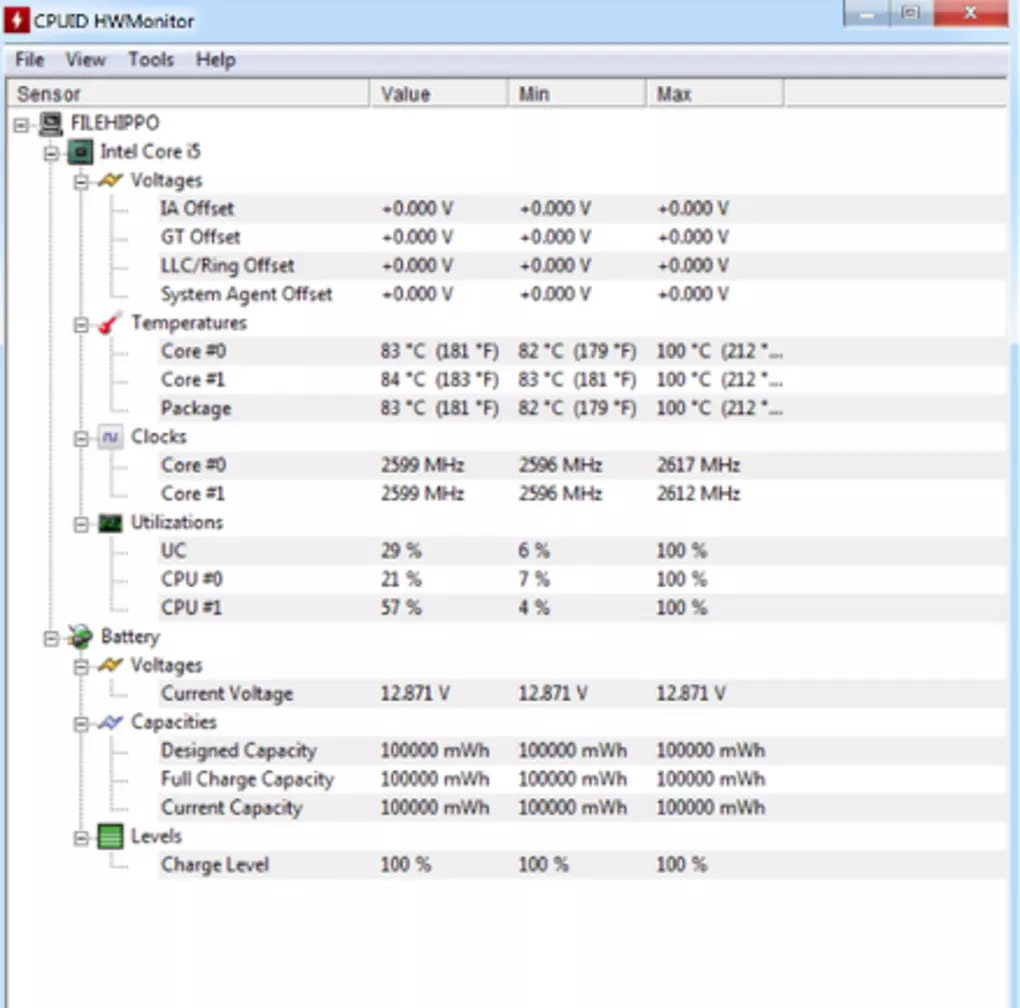1020x1008 pixels.
Task: Select the System Agent Offset row
Action: coord(582,295)
